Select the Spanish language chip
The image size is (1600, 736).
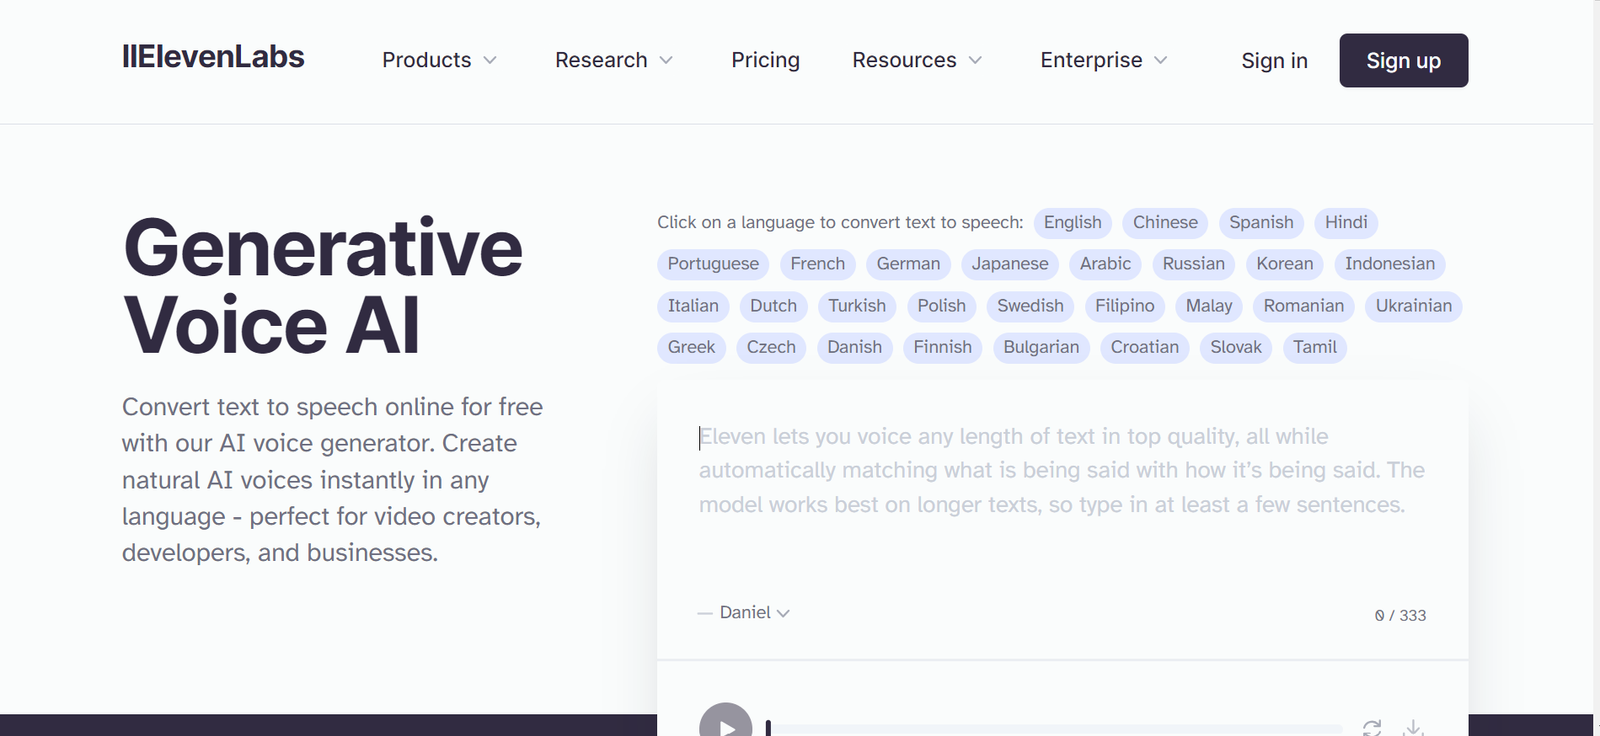pos(1261,222)
